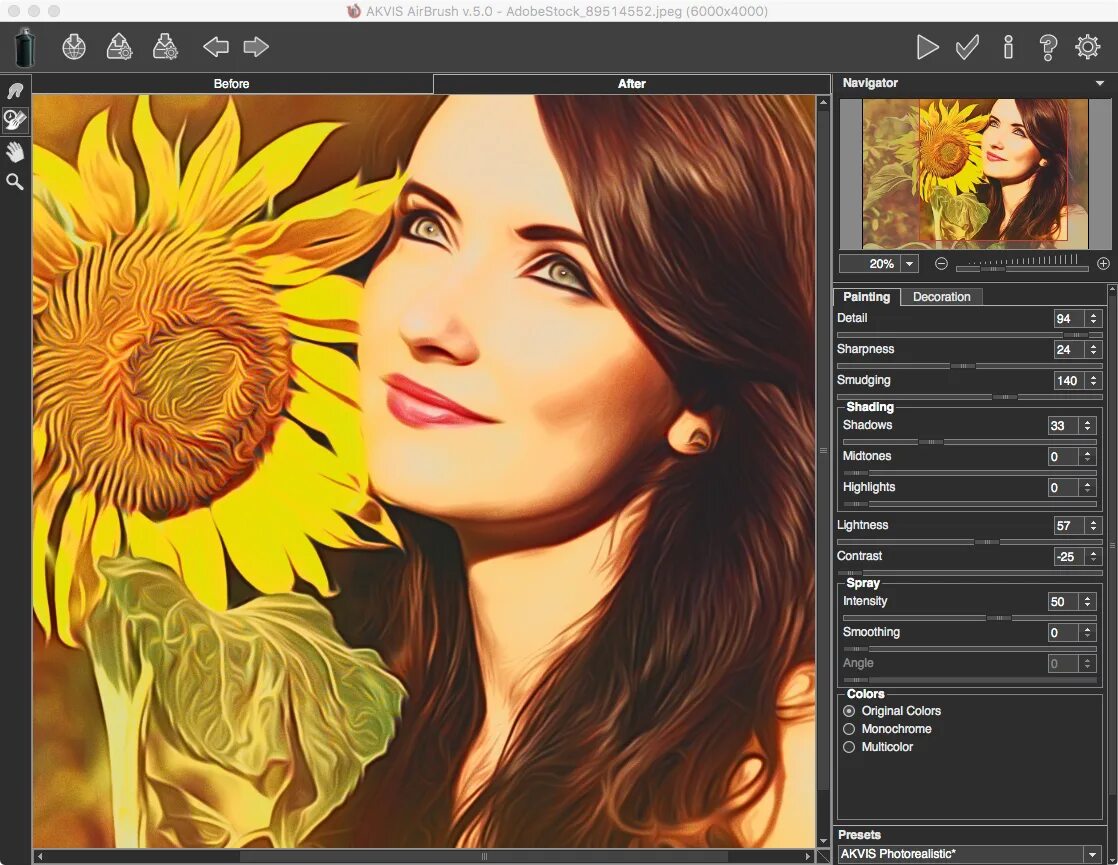This screenshot has width=1118, height=865.
Task: Open the zoom percentage dropdown
Action: tap(908, 263)
